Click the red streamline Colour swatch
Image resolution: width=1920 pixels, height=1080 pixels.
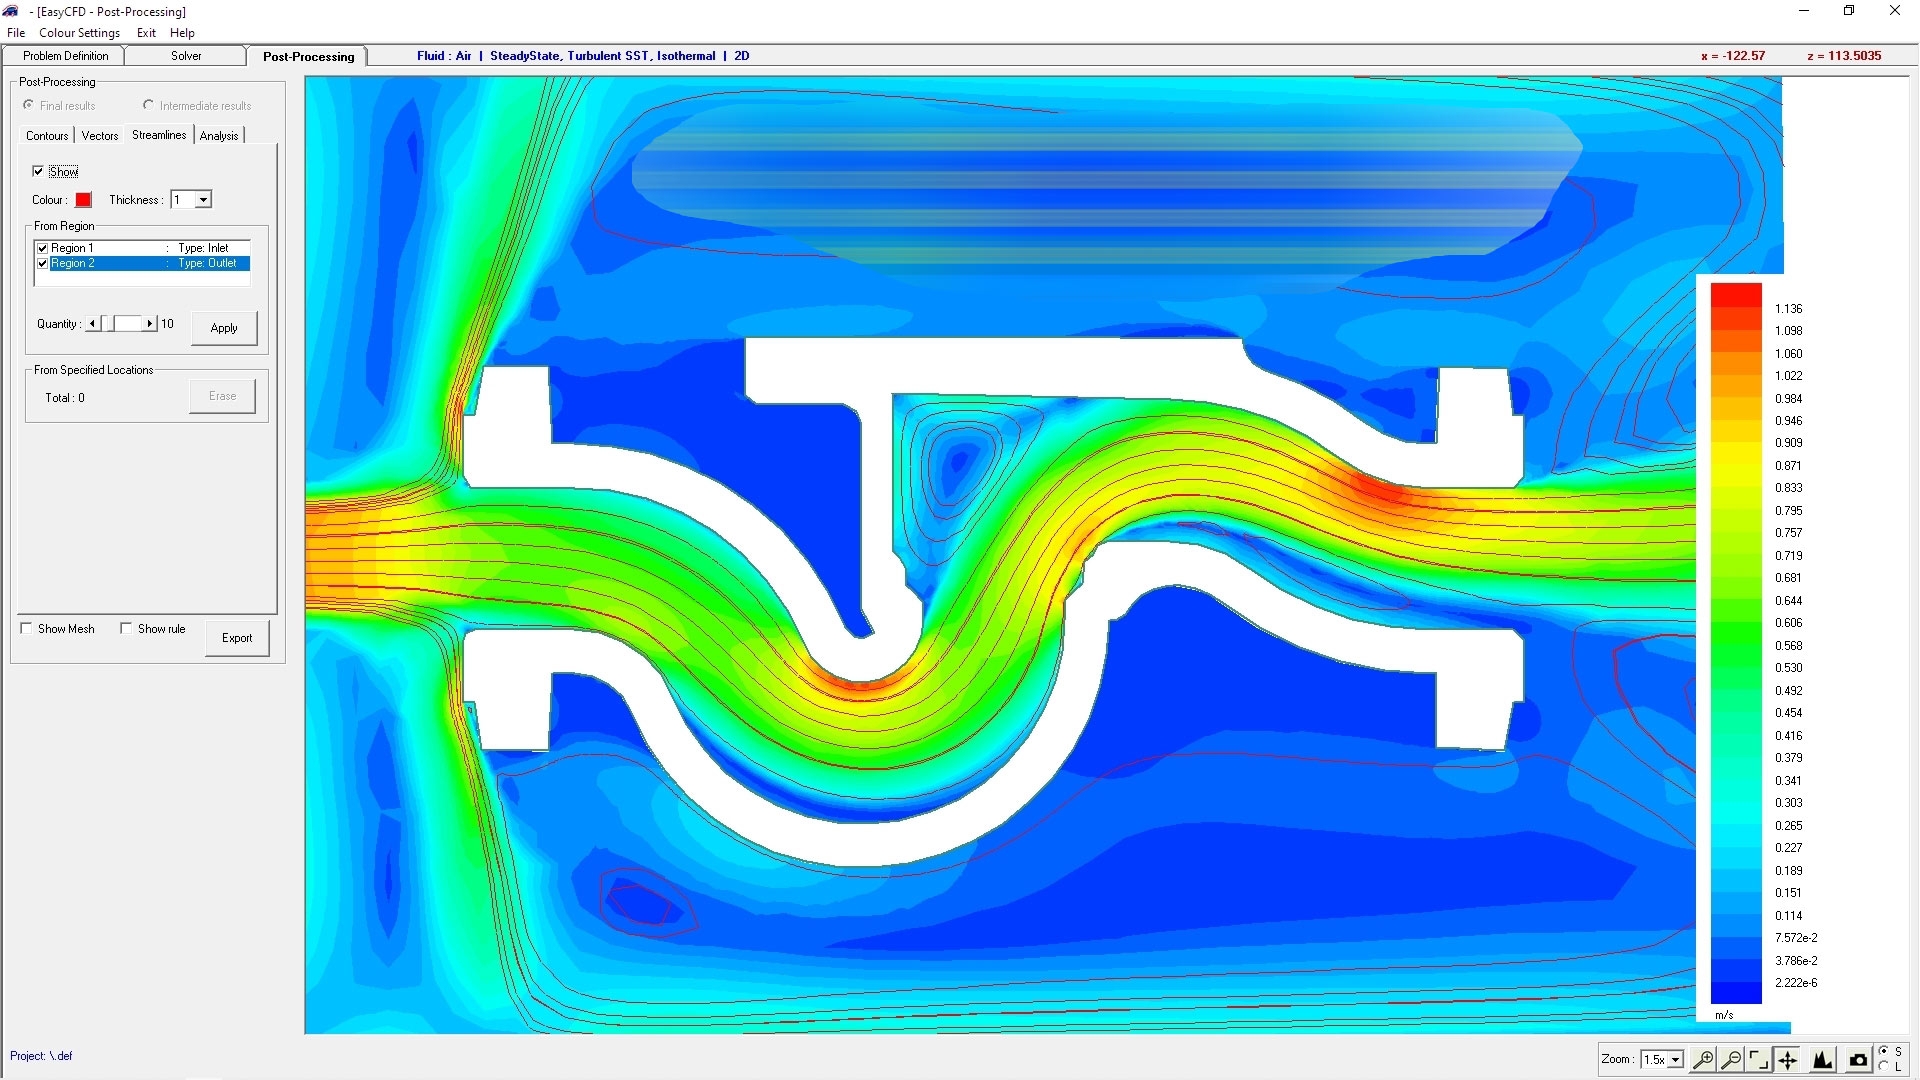click(x=84, y=200)
